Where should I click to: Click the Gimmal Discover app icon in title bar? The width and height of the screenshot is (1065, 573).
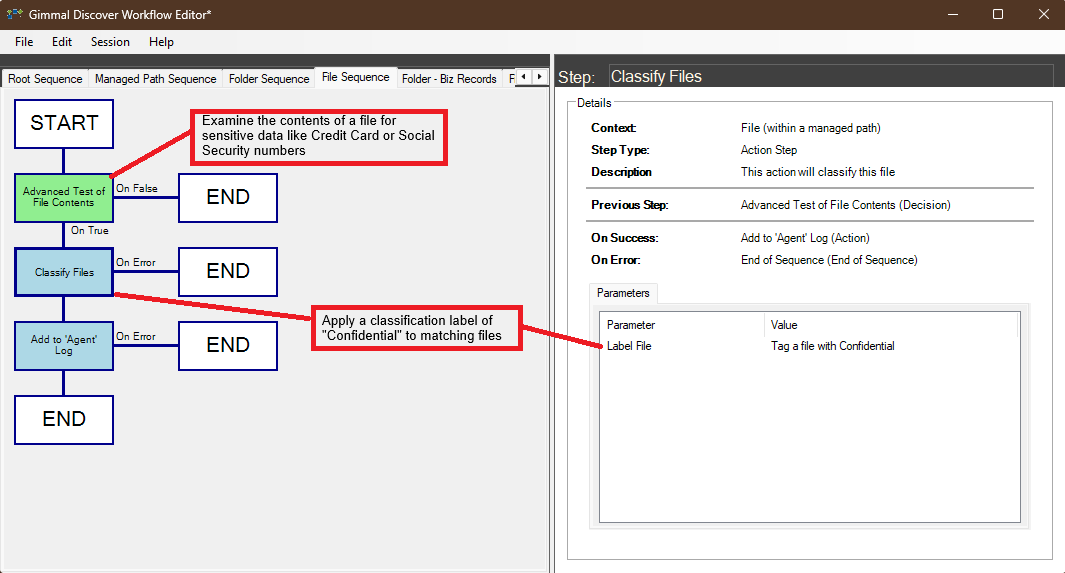(15, 15)
